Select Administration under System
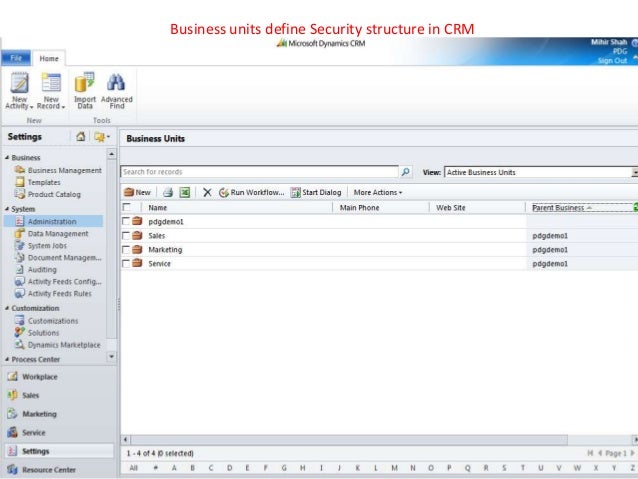 coord(53,221)
